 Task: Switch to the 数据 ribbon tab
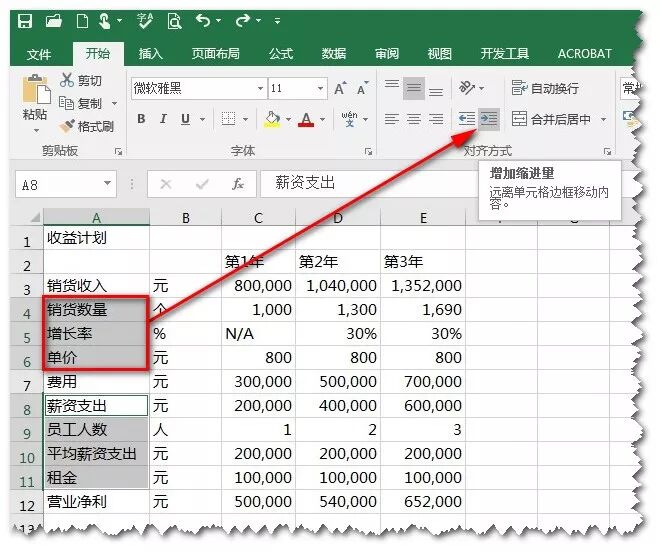(334, 53)
